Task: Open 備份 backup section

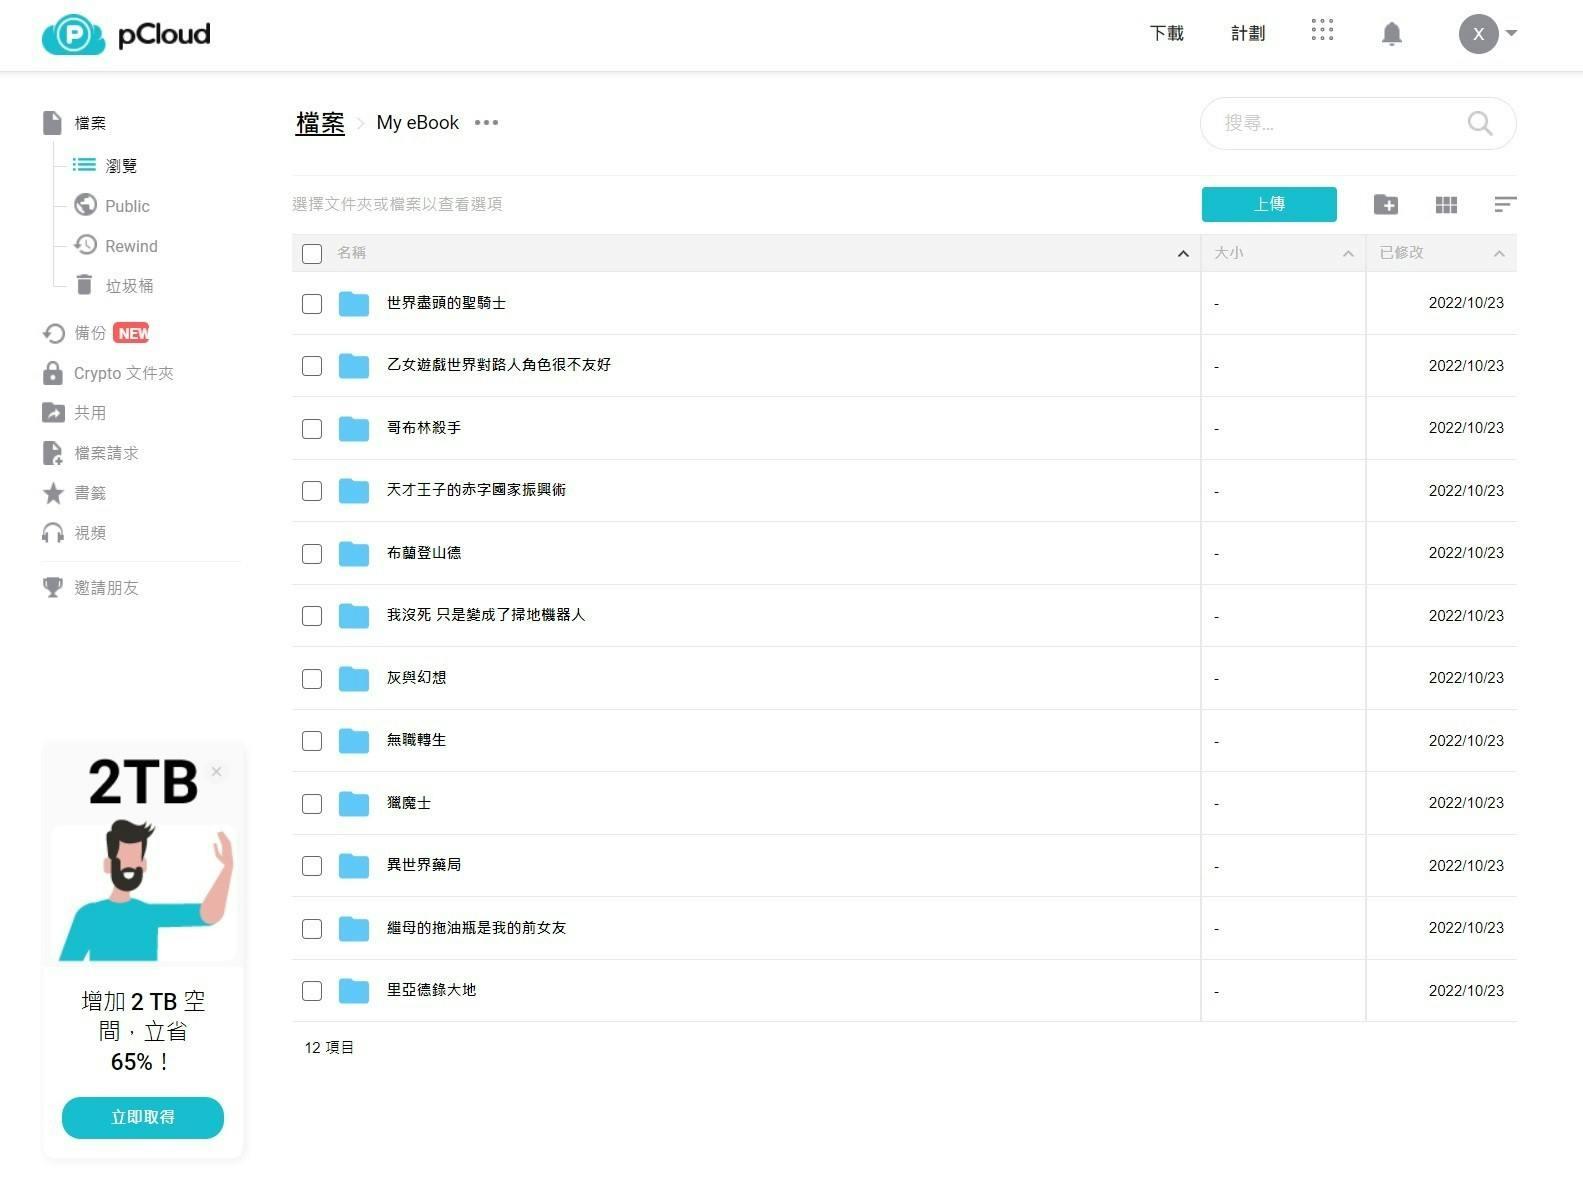Action: click(95, 333)
